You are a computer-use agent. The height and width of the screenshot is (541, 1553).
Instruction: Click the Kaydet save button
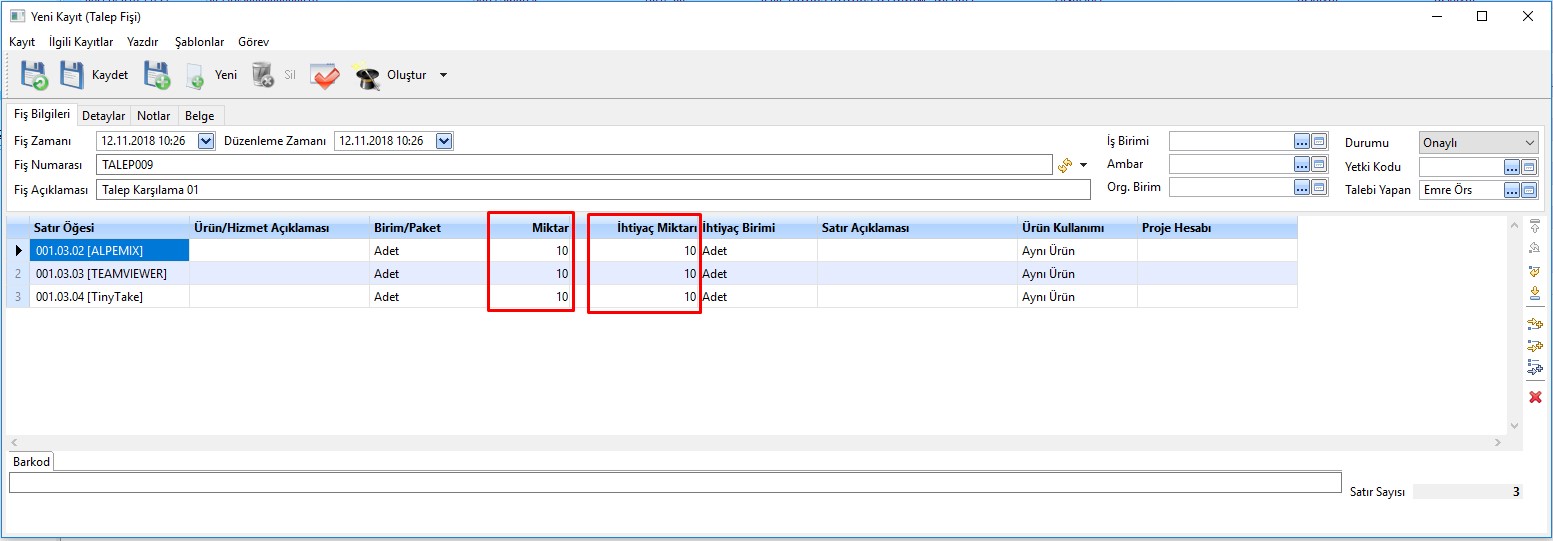[x=94, y=75]
